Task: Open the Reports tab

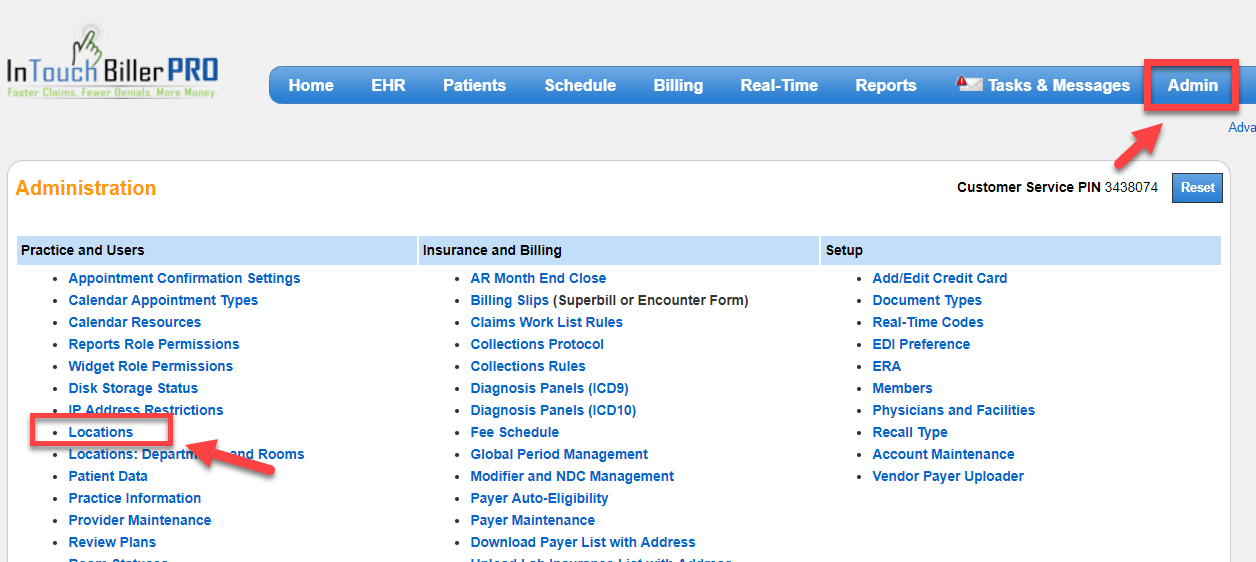Action: pyautogui.click(x=885, y=85)
